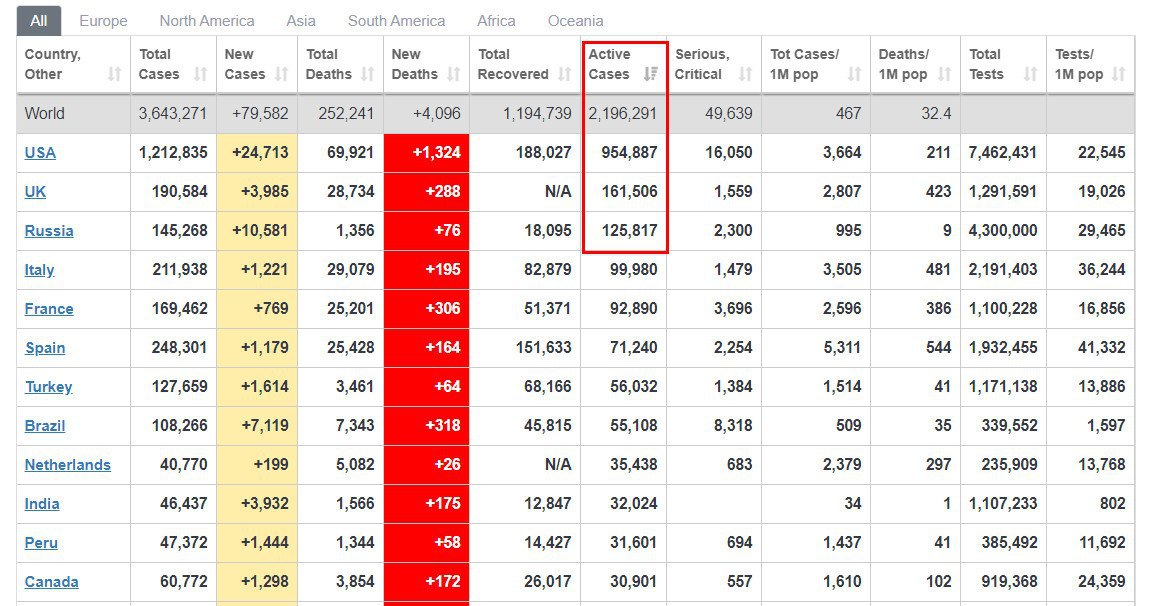Viewport: 1166px width, 606px height.
Task: Select World active cases 2,196,291
Action: tap(623, 114)
